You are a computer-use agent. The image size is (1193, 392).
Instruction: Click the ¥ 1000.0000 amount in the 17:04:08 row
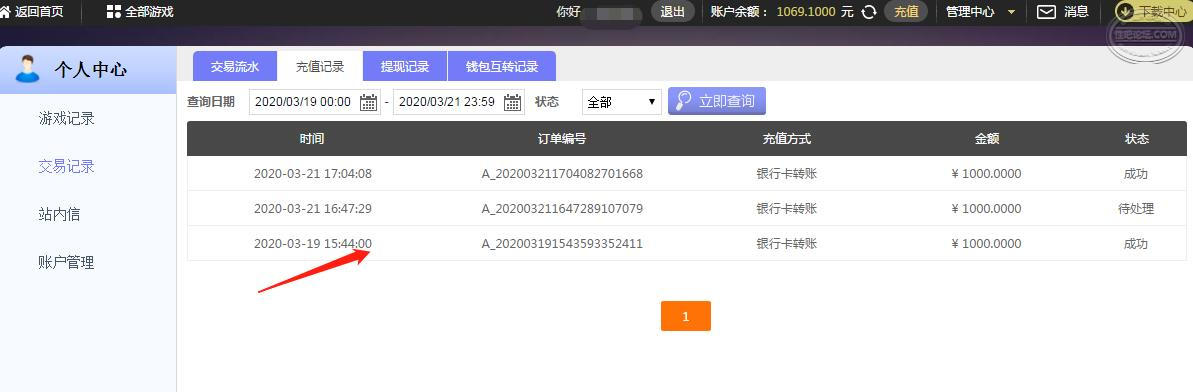click(x=986, y=174)
